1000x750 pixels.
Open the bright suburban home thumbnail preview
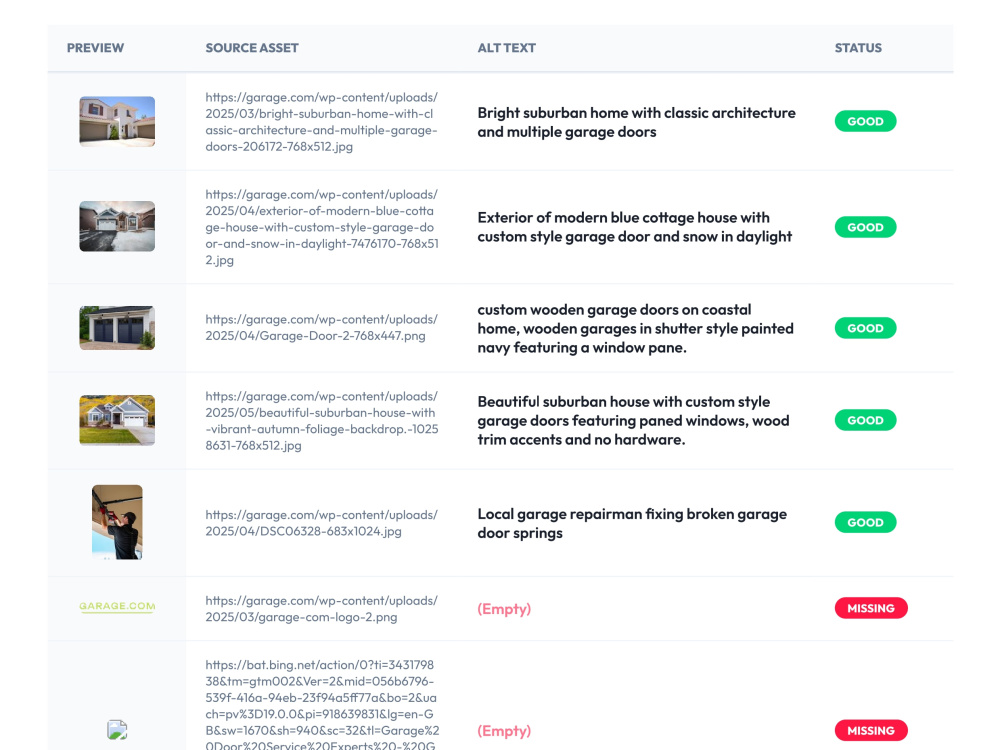(x=117, y=121)
